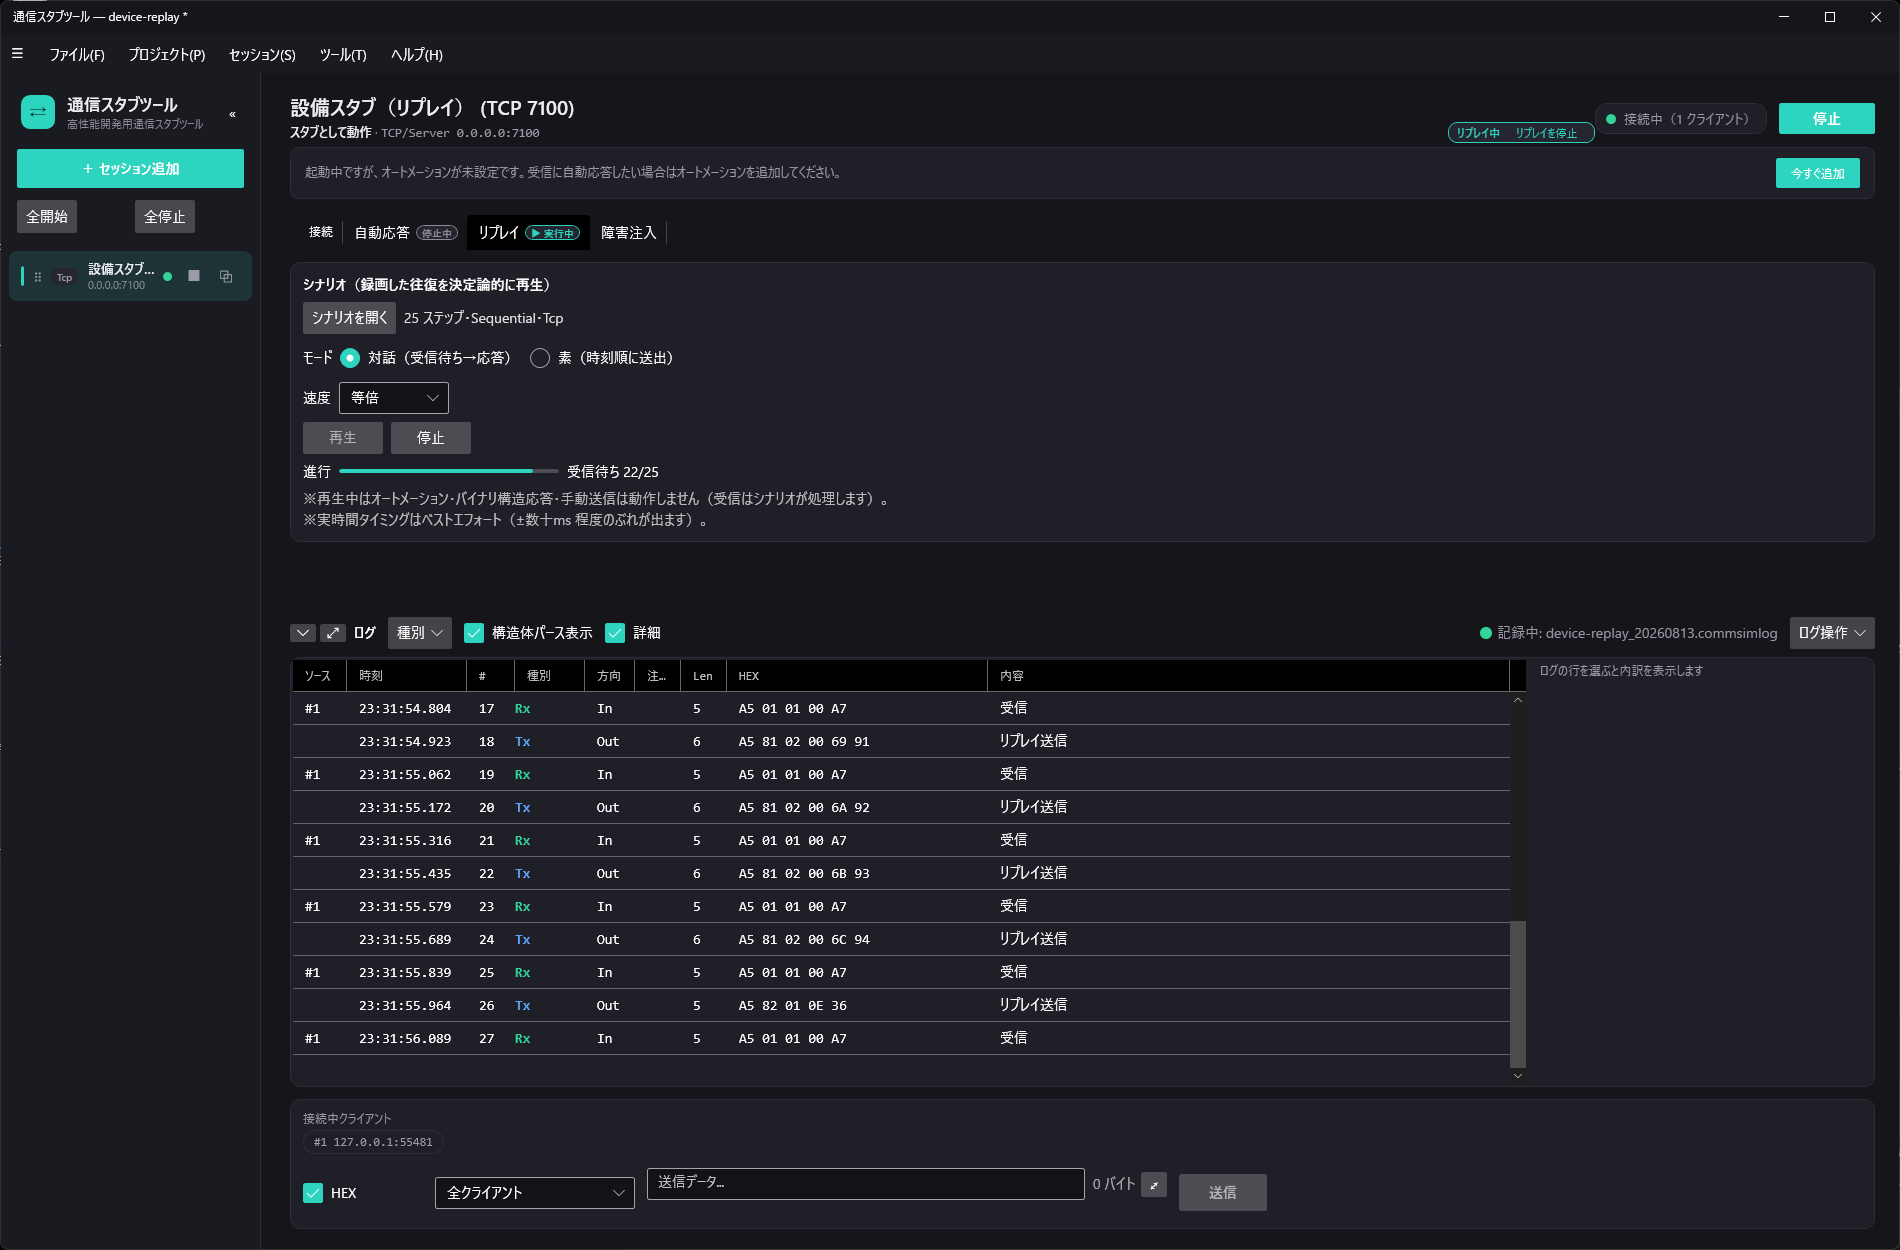Click the 受信待ち 22/25 progress status text

613,472
